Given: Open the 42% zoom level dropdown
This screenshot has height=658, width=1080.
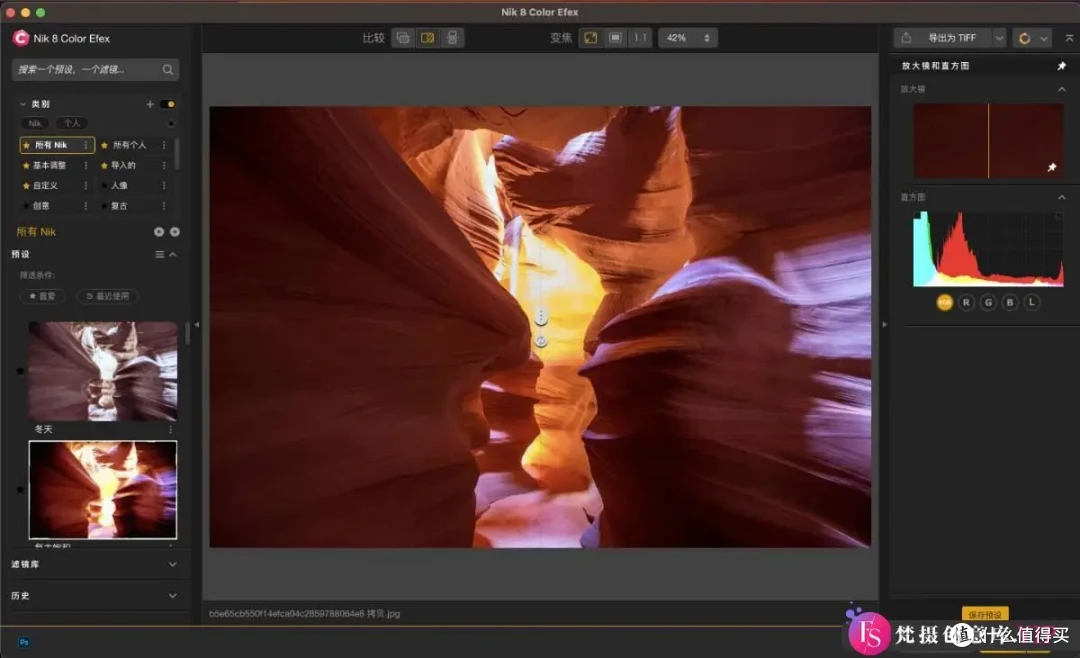Looking at the screenshot, I should [x=687, y=38].
